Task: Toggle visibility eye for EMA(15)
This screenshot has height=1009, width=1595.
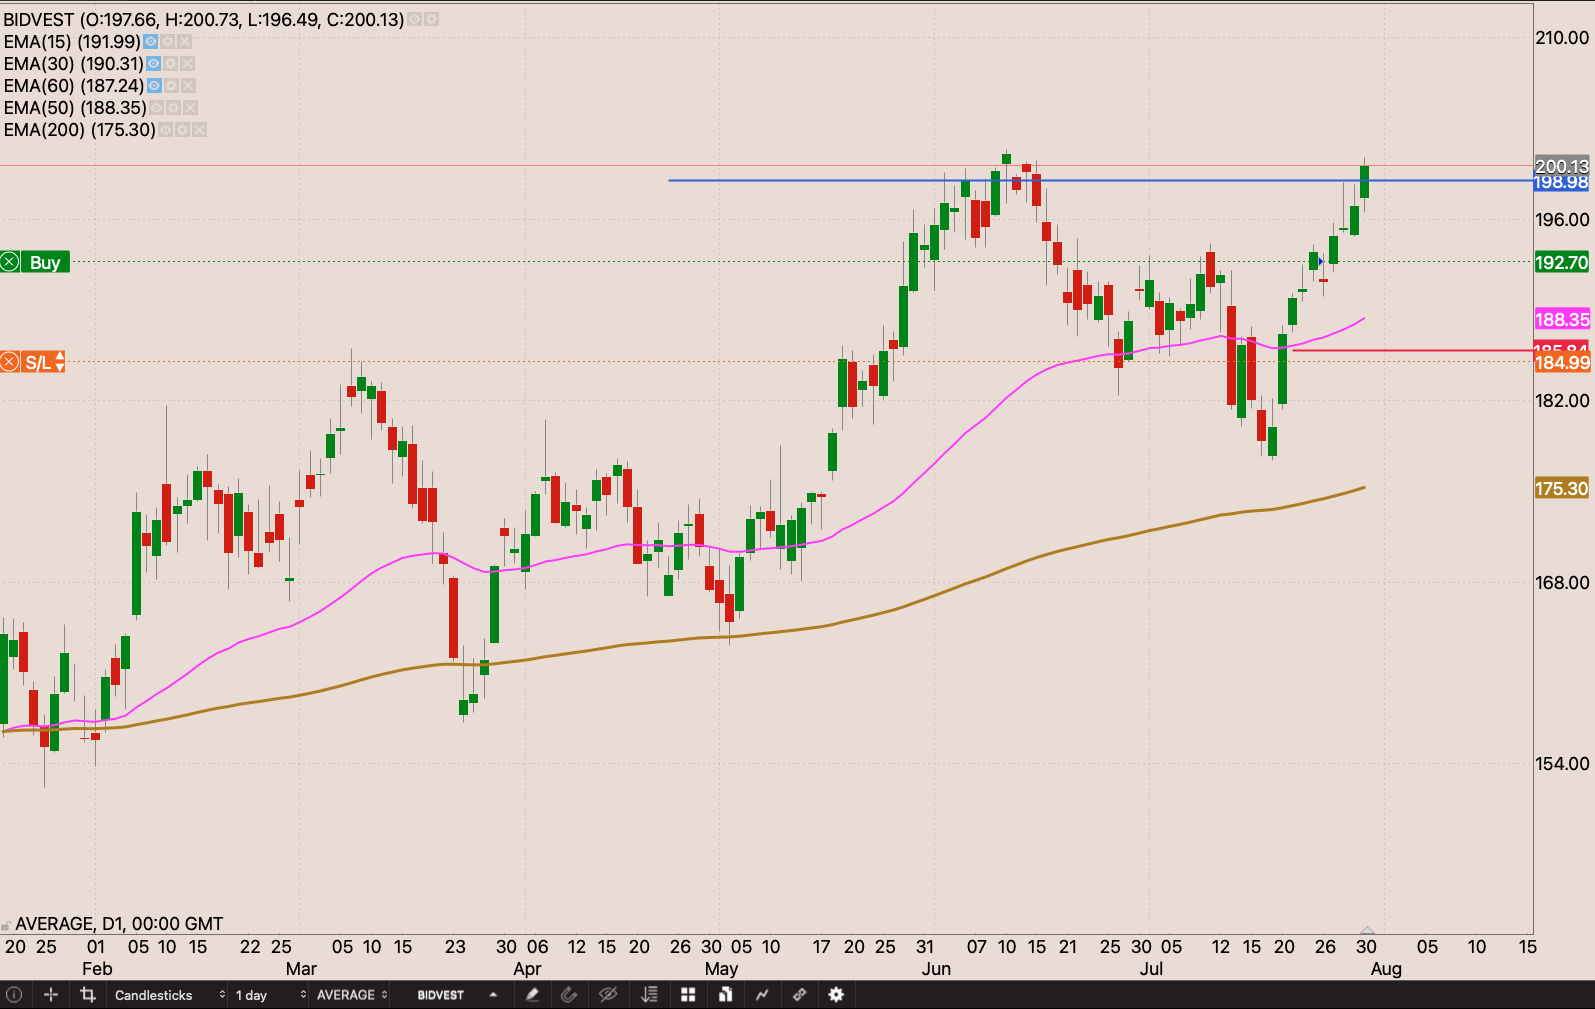Action: click(x=150, y=42)
